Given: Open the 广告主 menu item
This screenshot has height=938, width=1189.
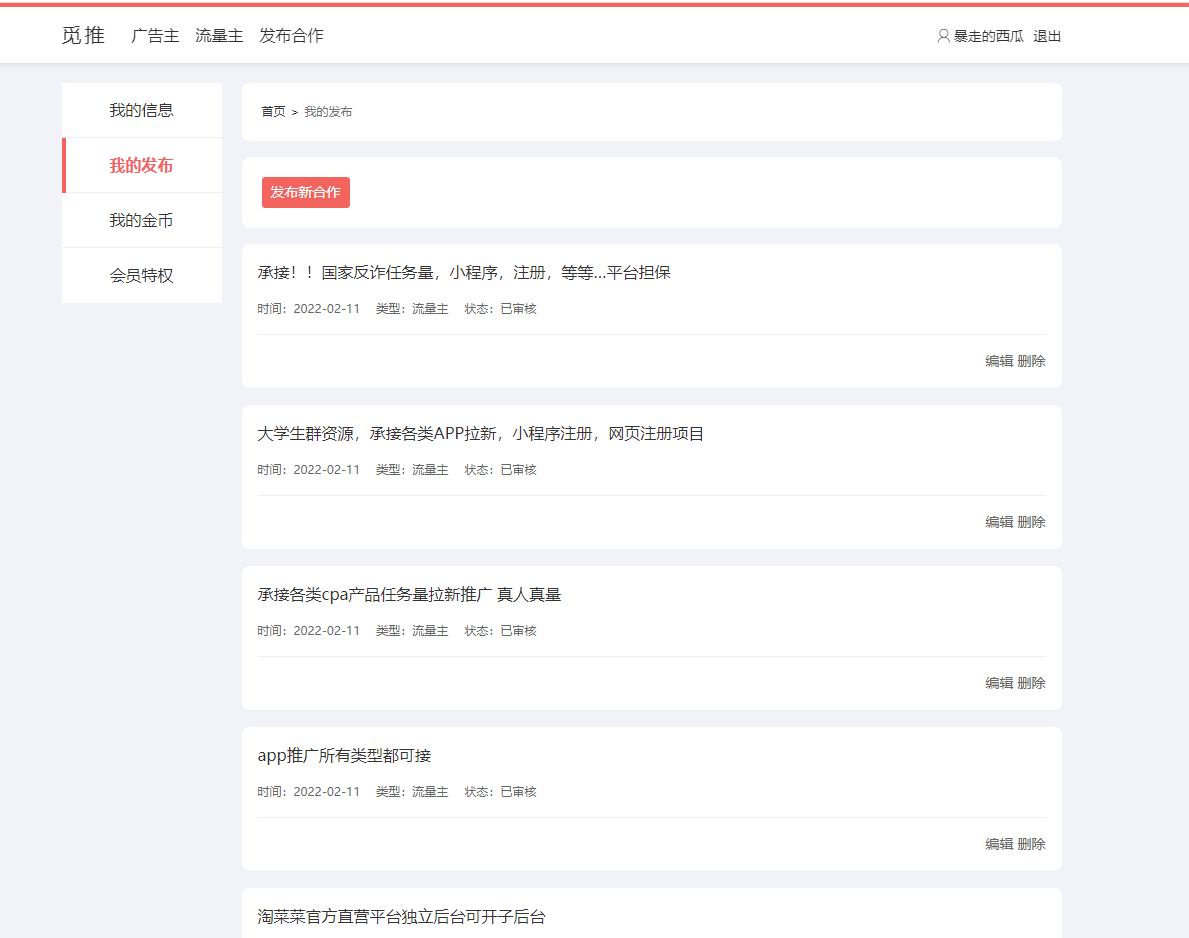Looking at the screenshot, I should click(x=155, y=35).
